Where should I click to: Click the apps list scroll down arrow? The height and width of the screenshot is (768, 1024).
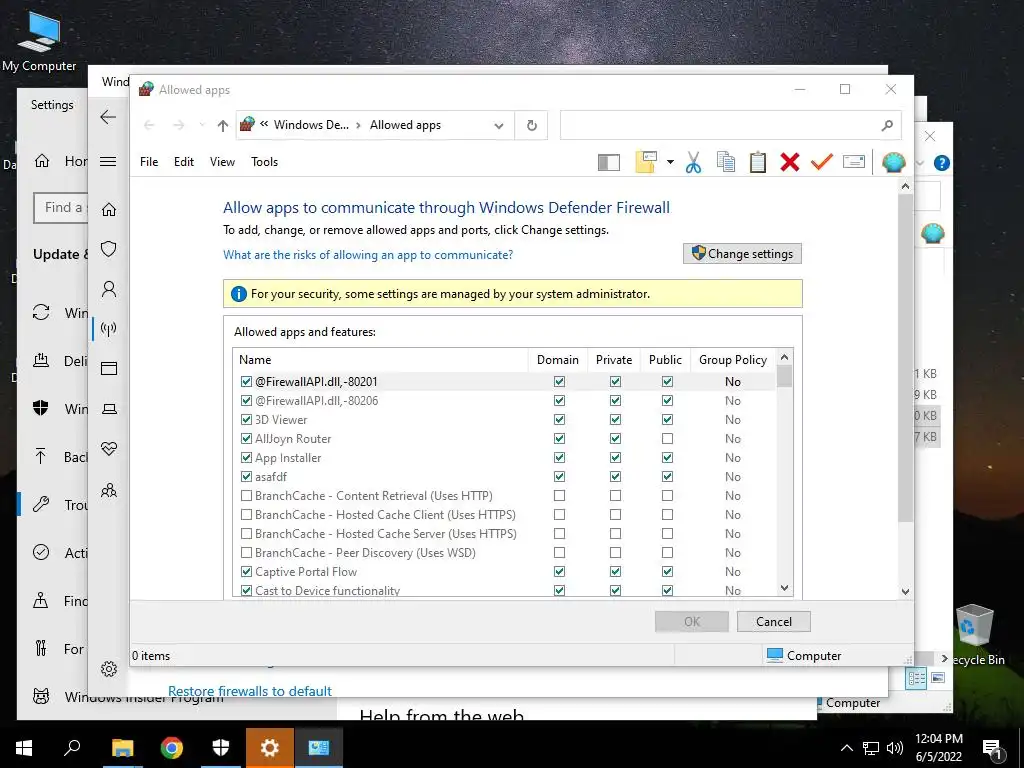click(784, 588)
